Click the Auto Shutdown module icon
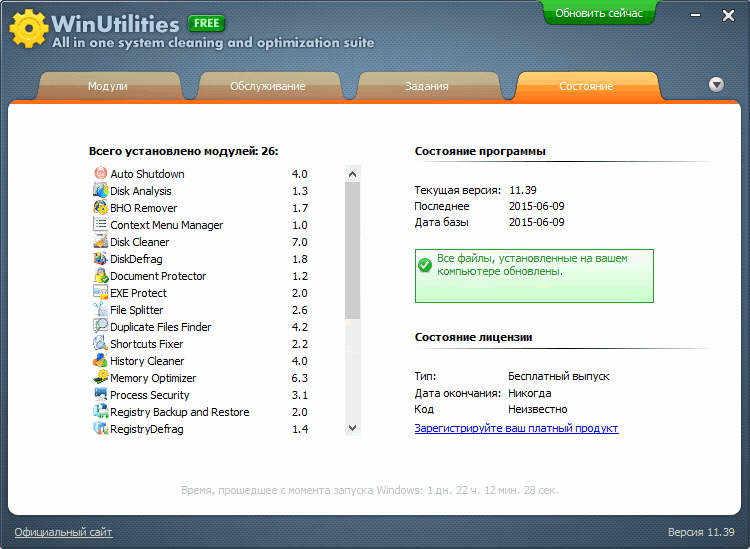Image resolution: width=750 pixels, height=549 pixels. (x=100, y=173)
